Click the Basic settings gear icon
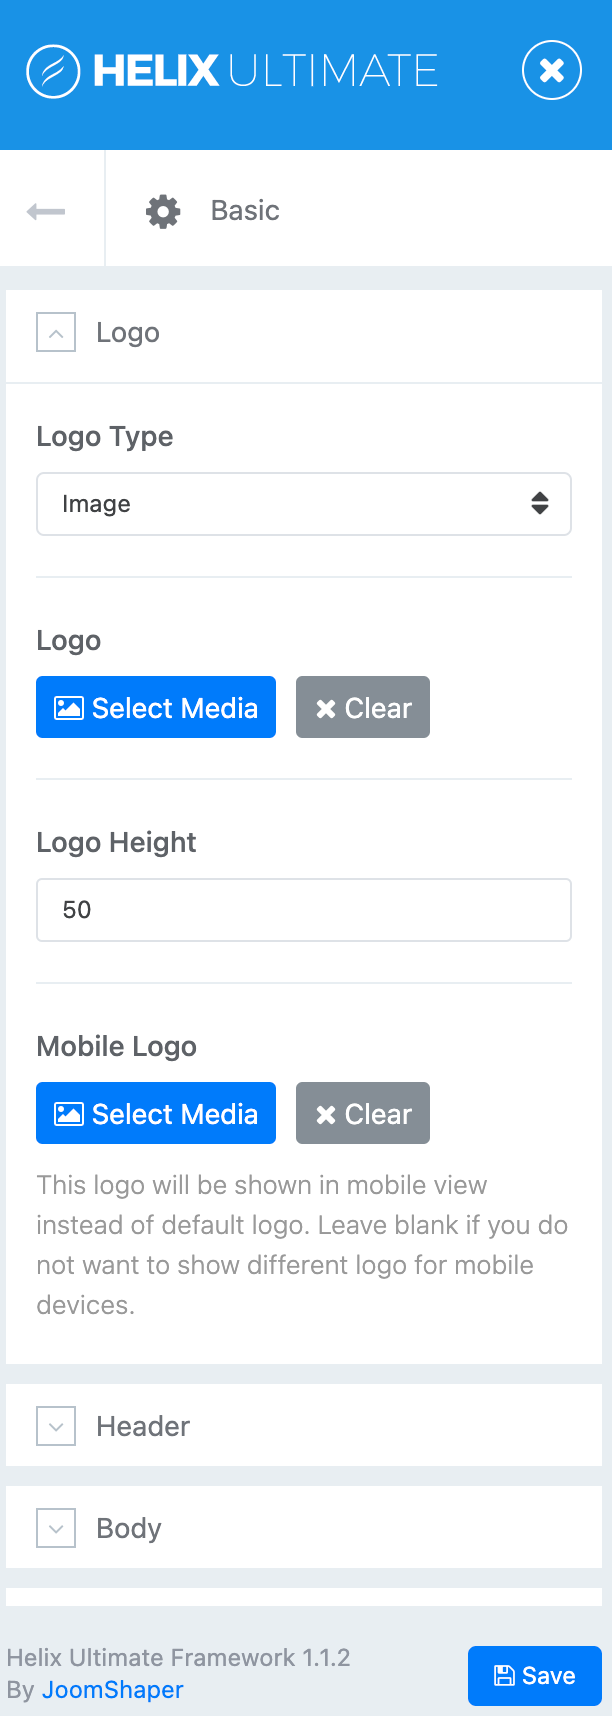This screenshot has height=1716, width=612. (x=163, y=211)
